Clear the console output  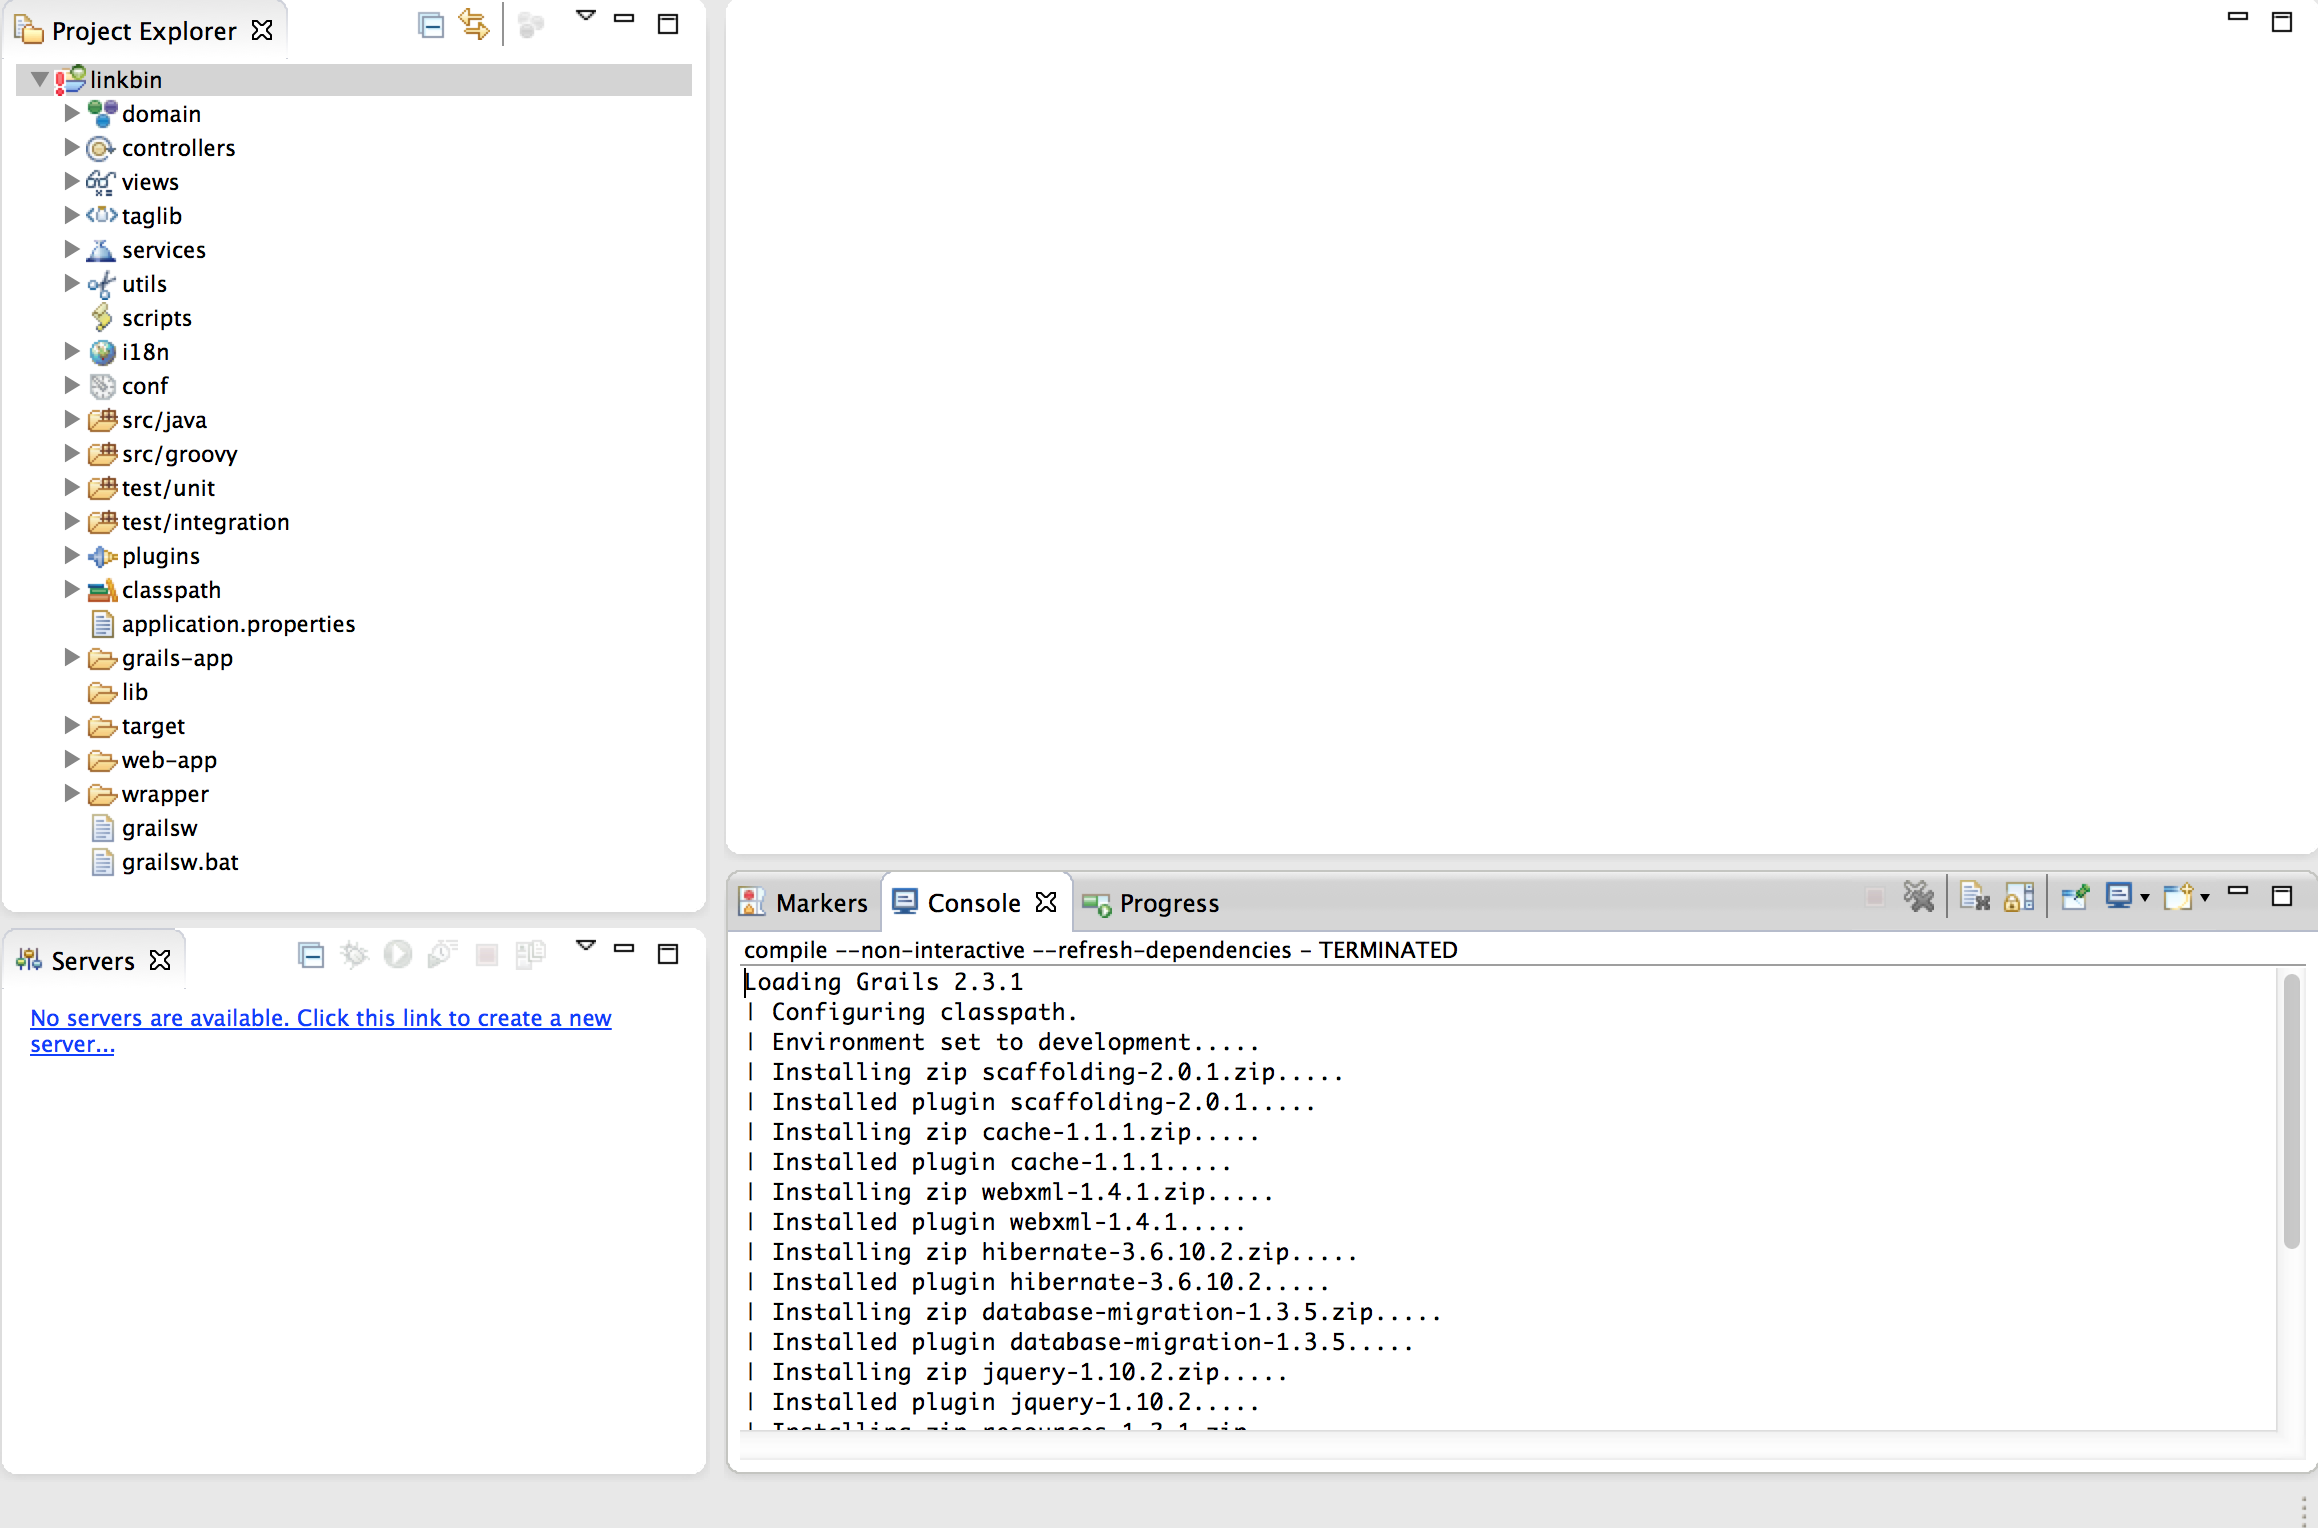coord(1975,897)
